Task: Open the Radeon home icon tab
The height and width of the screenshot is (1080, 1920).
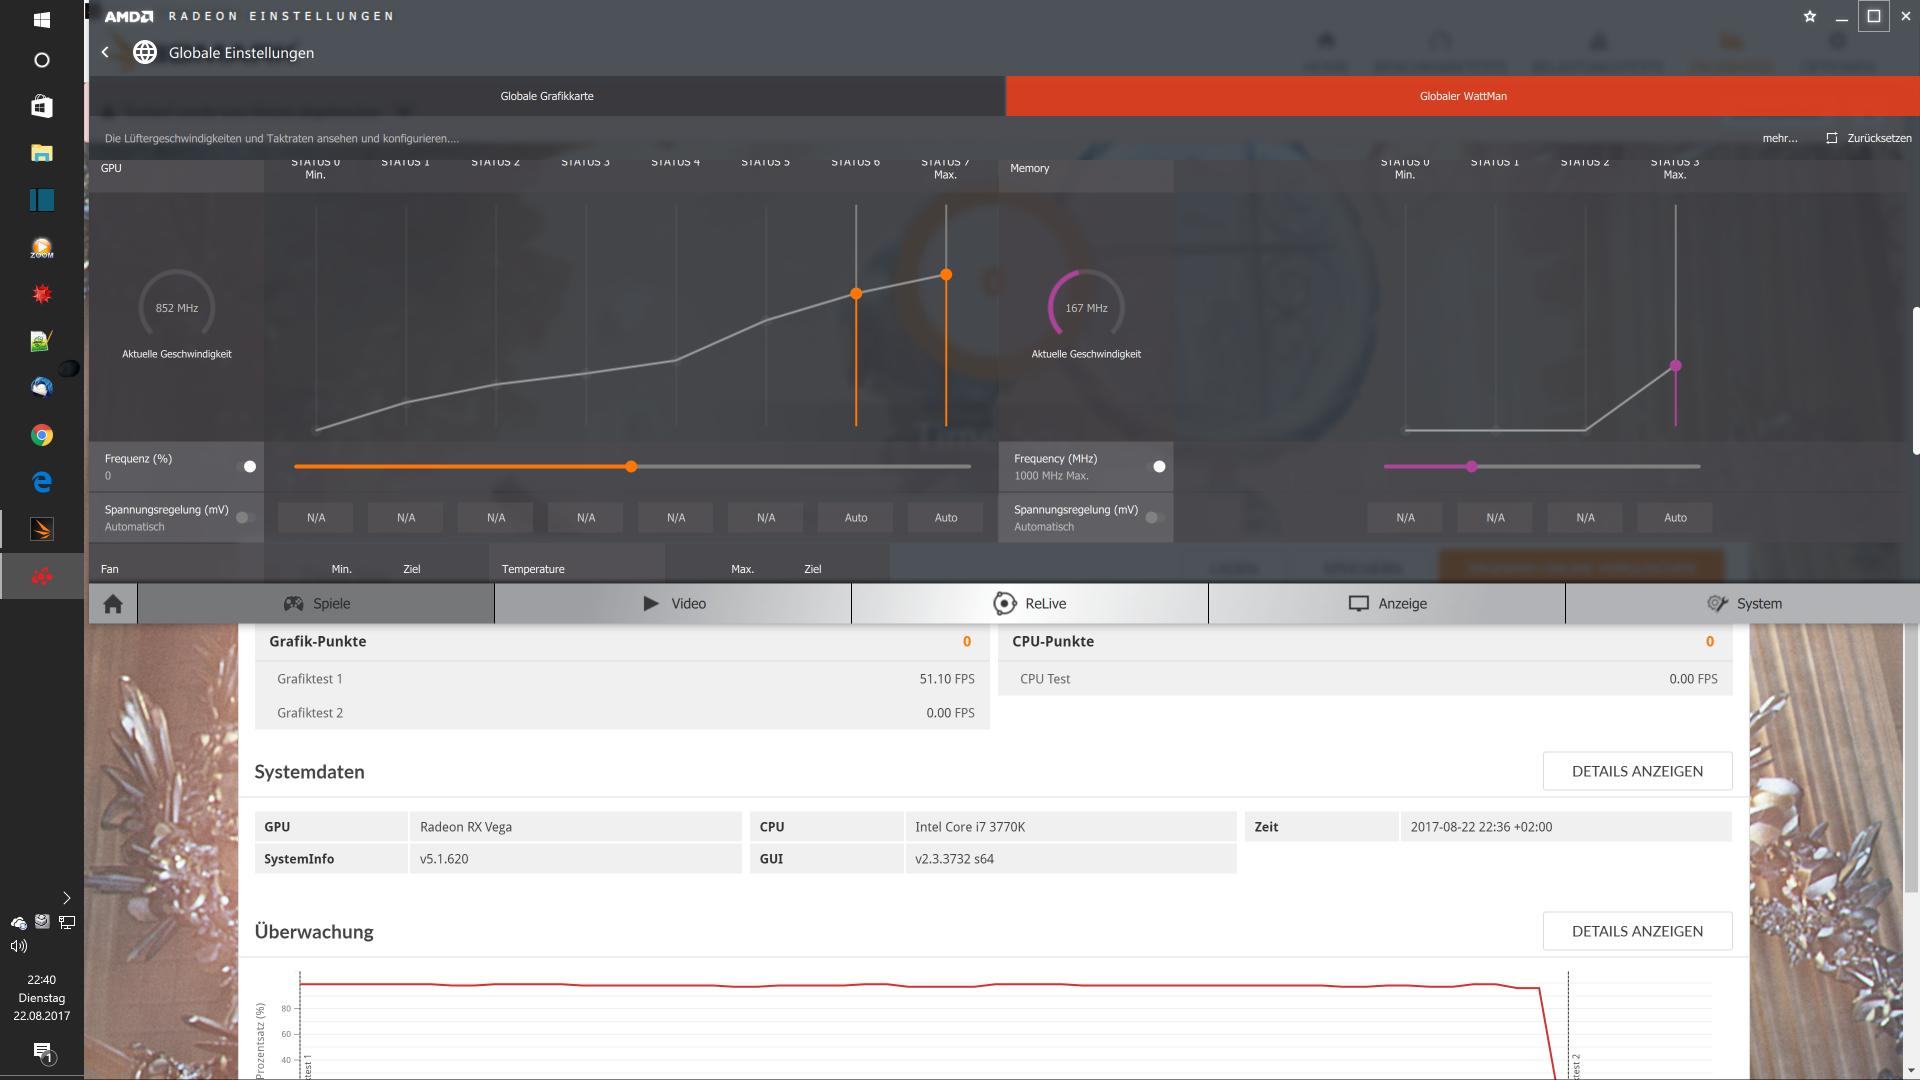Action: tap(113, 603)
